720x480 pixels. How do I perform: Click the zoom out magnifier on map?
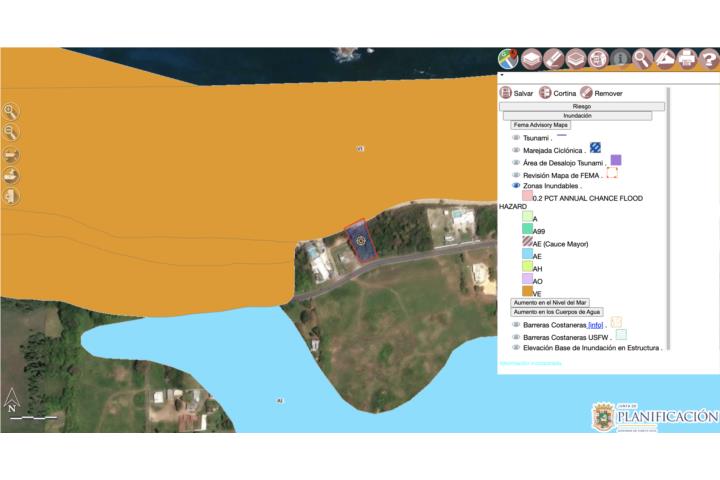pyautogui.click(x=11, y=133)
